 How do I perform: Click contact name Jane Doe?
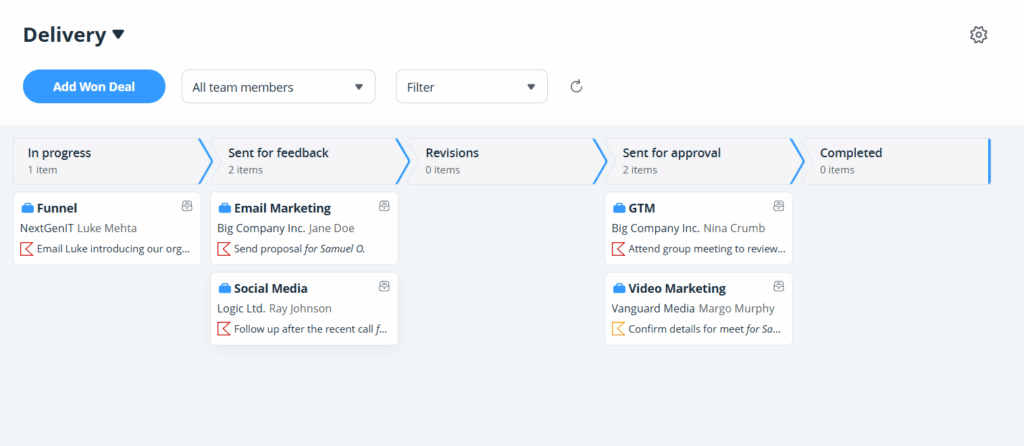pos(332,229)
